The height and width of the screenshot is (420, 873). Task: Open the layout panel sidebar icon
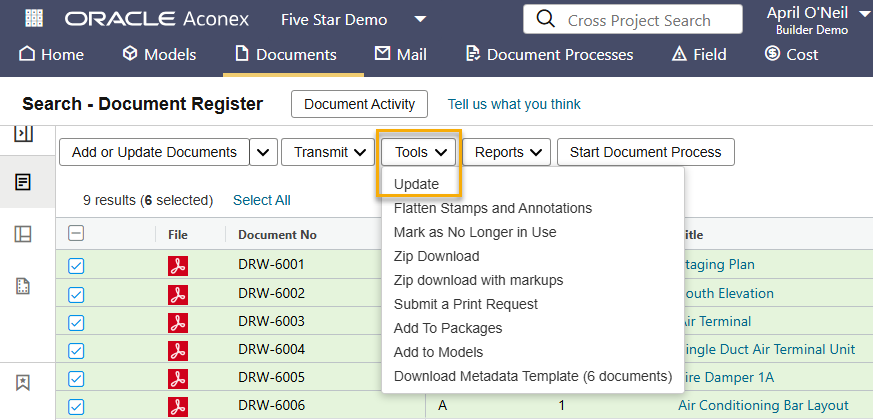point(23,234)
